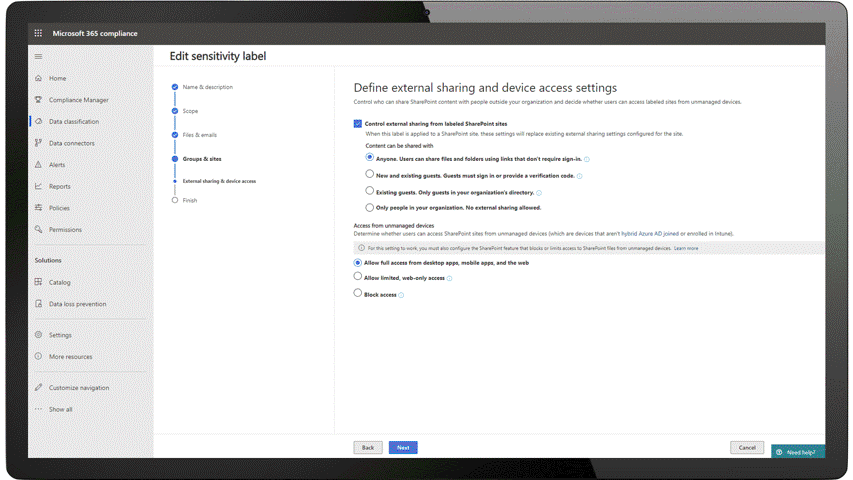The width and height of the screenshot is (853, 480).
Task: Open the Need help? button
Action: coord(798,452)
